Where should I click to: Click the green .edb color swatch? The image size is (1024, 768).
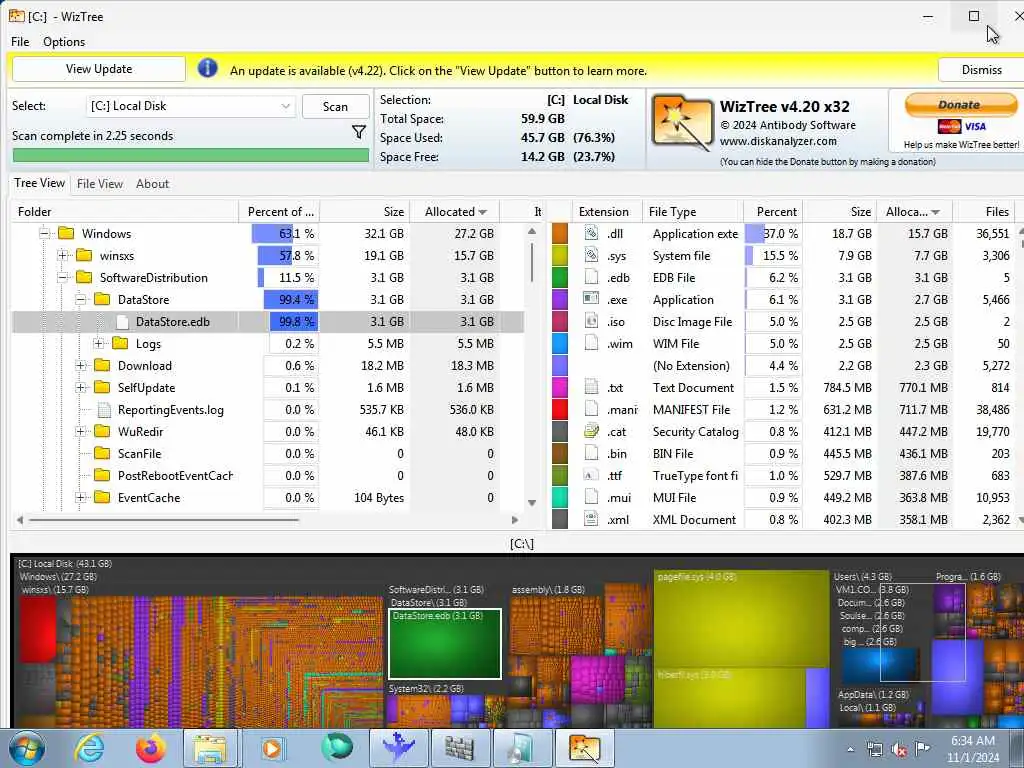[560, 278]
